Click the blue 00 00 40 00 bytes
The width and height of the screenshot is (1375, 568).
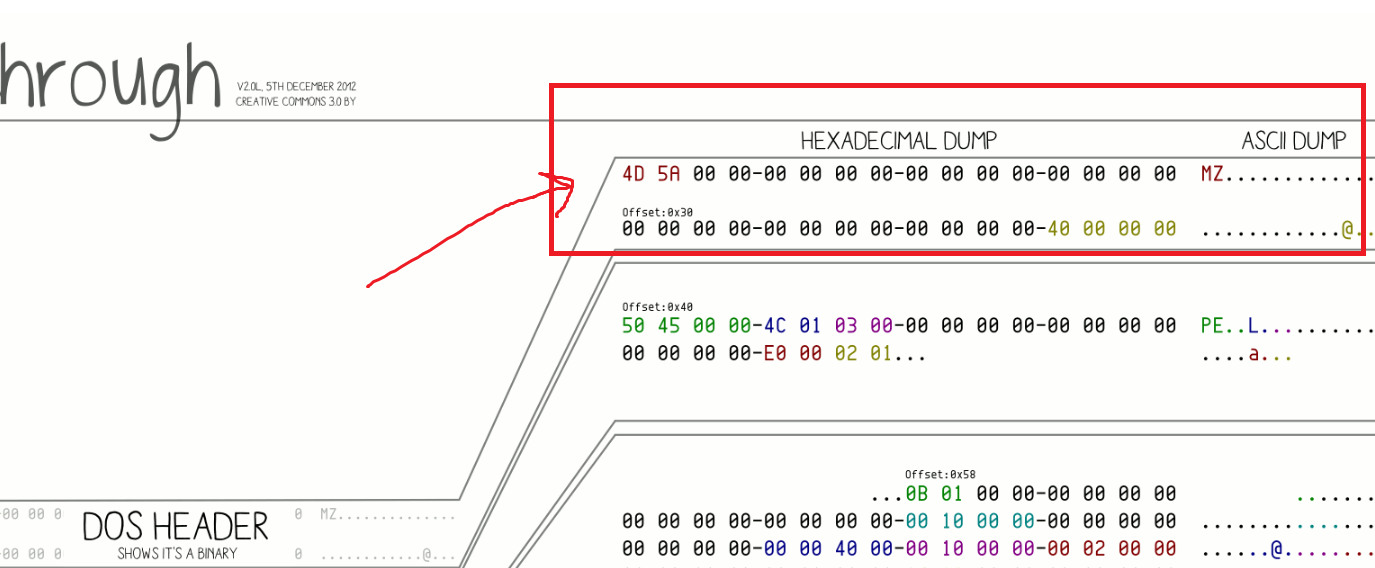tap(828, 549)
